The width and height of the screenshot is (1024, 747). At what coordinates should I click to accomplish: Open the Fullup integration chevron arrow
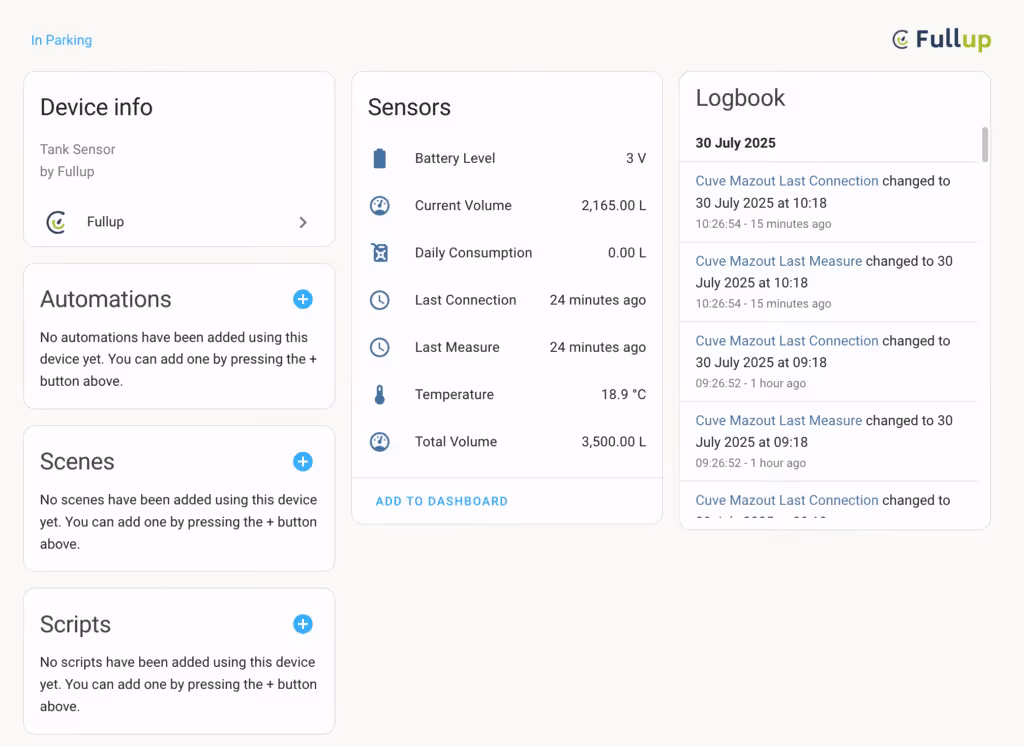[x=303, y=222]
